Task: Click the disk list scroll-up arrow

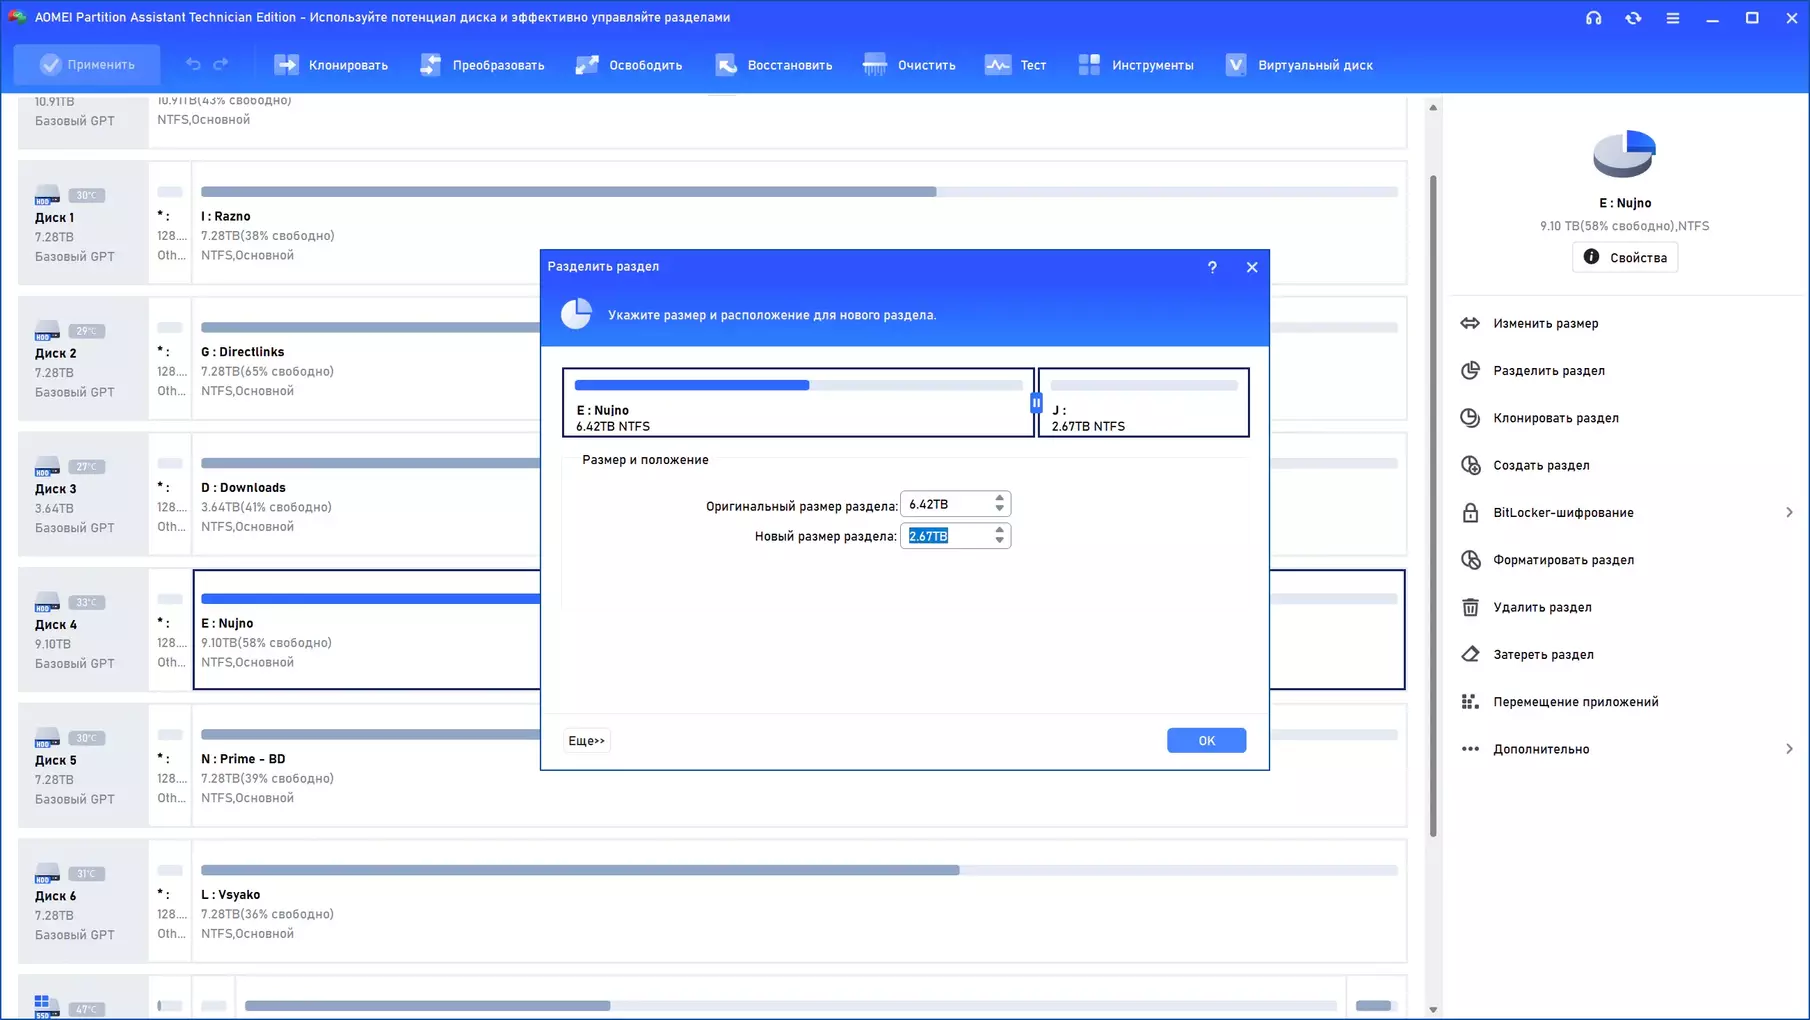Action: 1433,107
